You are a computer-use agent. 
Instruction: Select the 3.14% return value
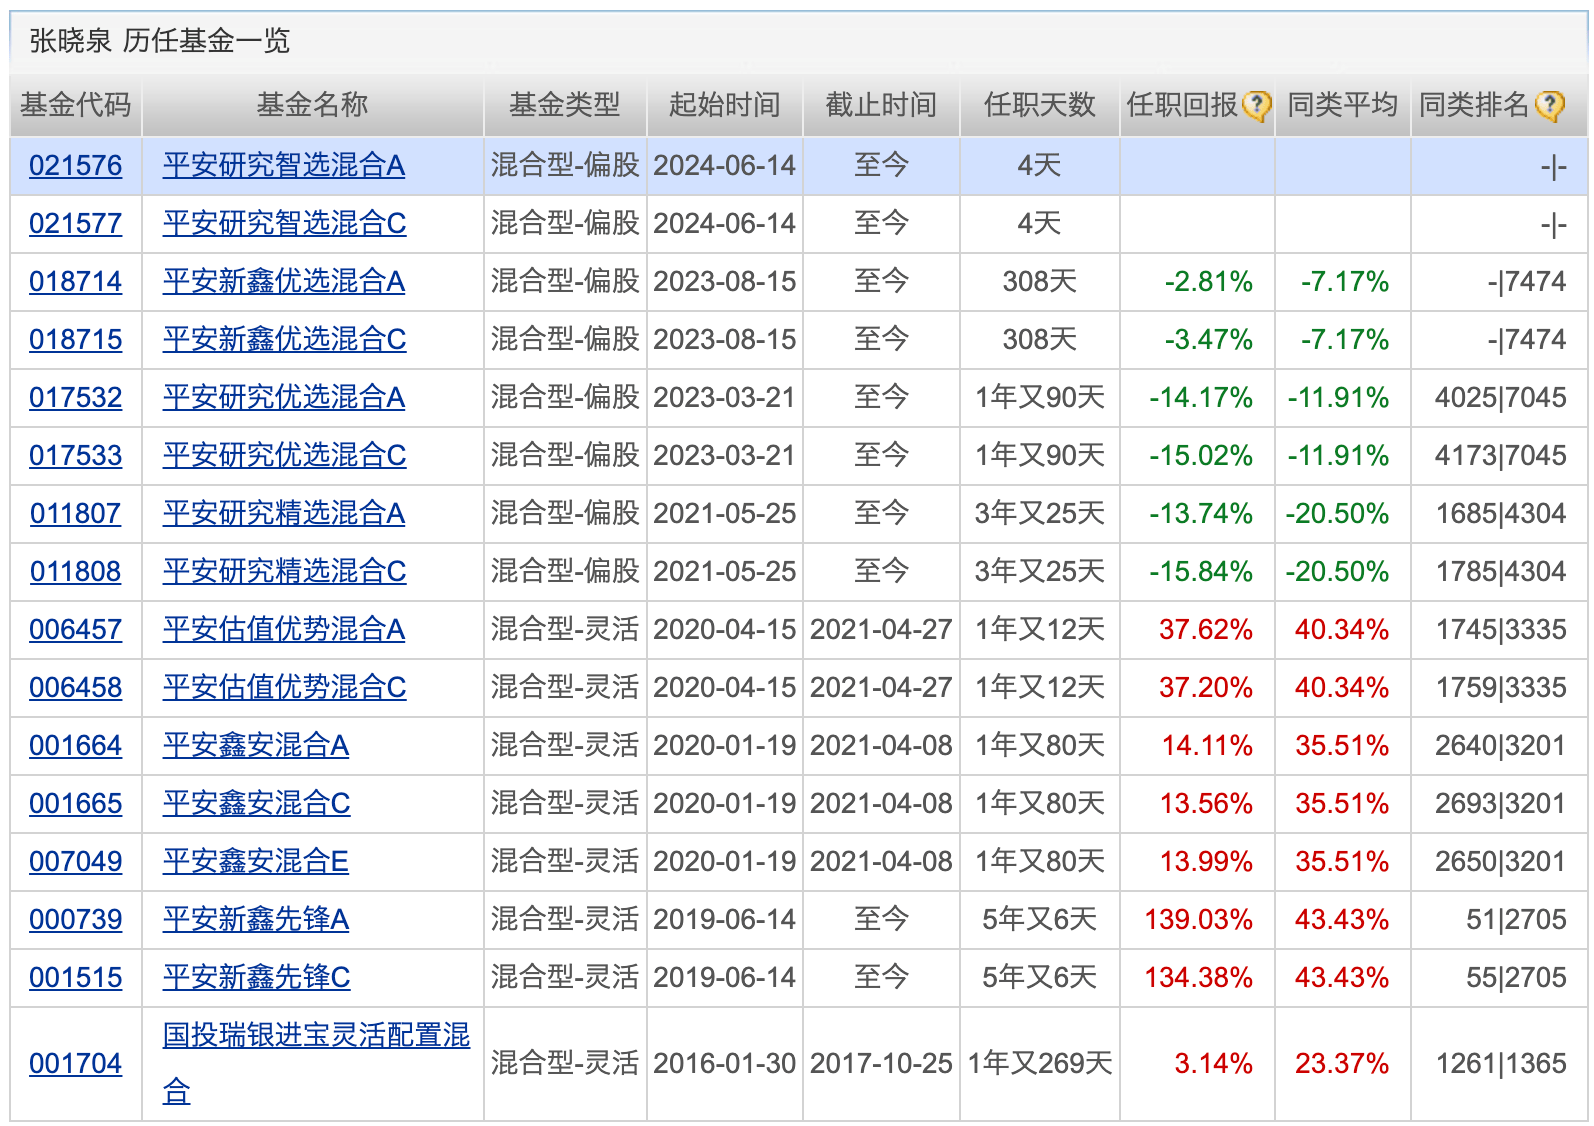tap(1214, 1063)
